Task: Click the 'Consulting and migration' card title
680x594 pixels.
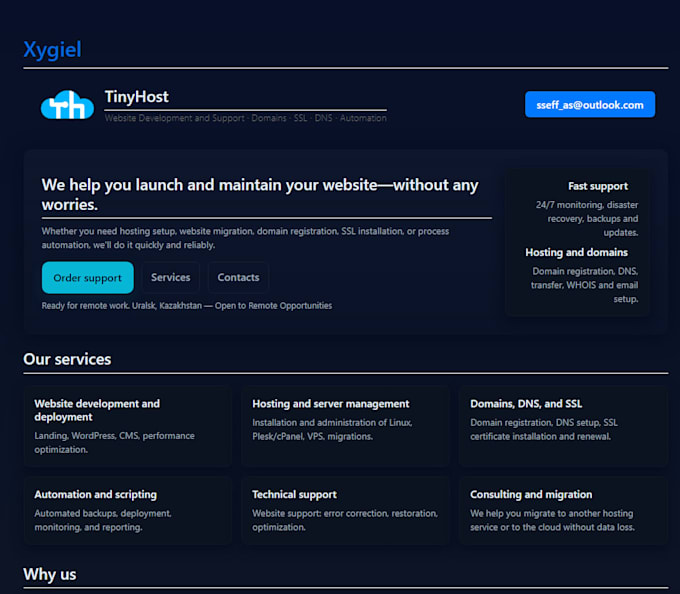Action: pyautogui.click(x=531, y=494)
